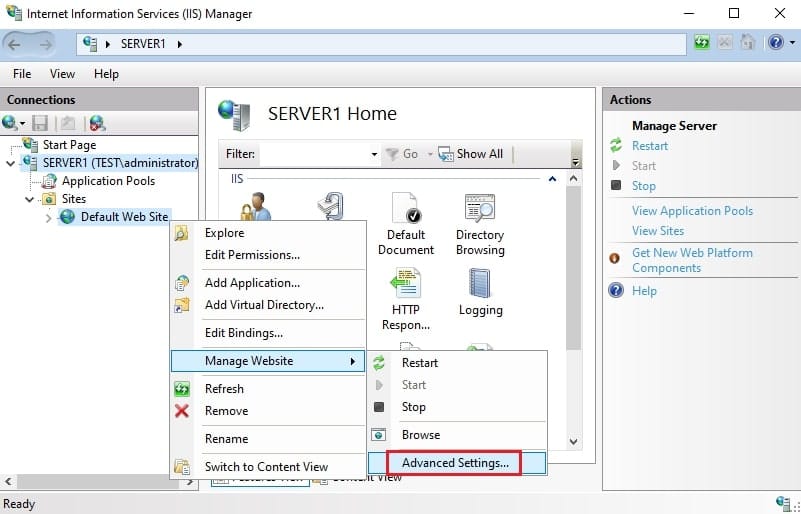Image resolution: width=801 pixels, height=514 pixels.
Task: Click the Add Application icon in context menu
Action: 182,283
